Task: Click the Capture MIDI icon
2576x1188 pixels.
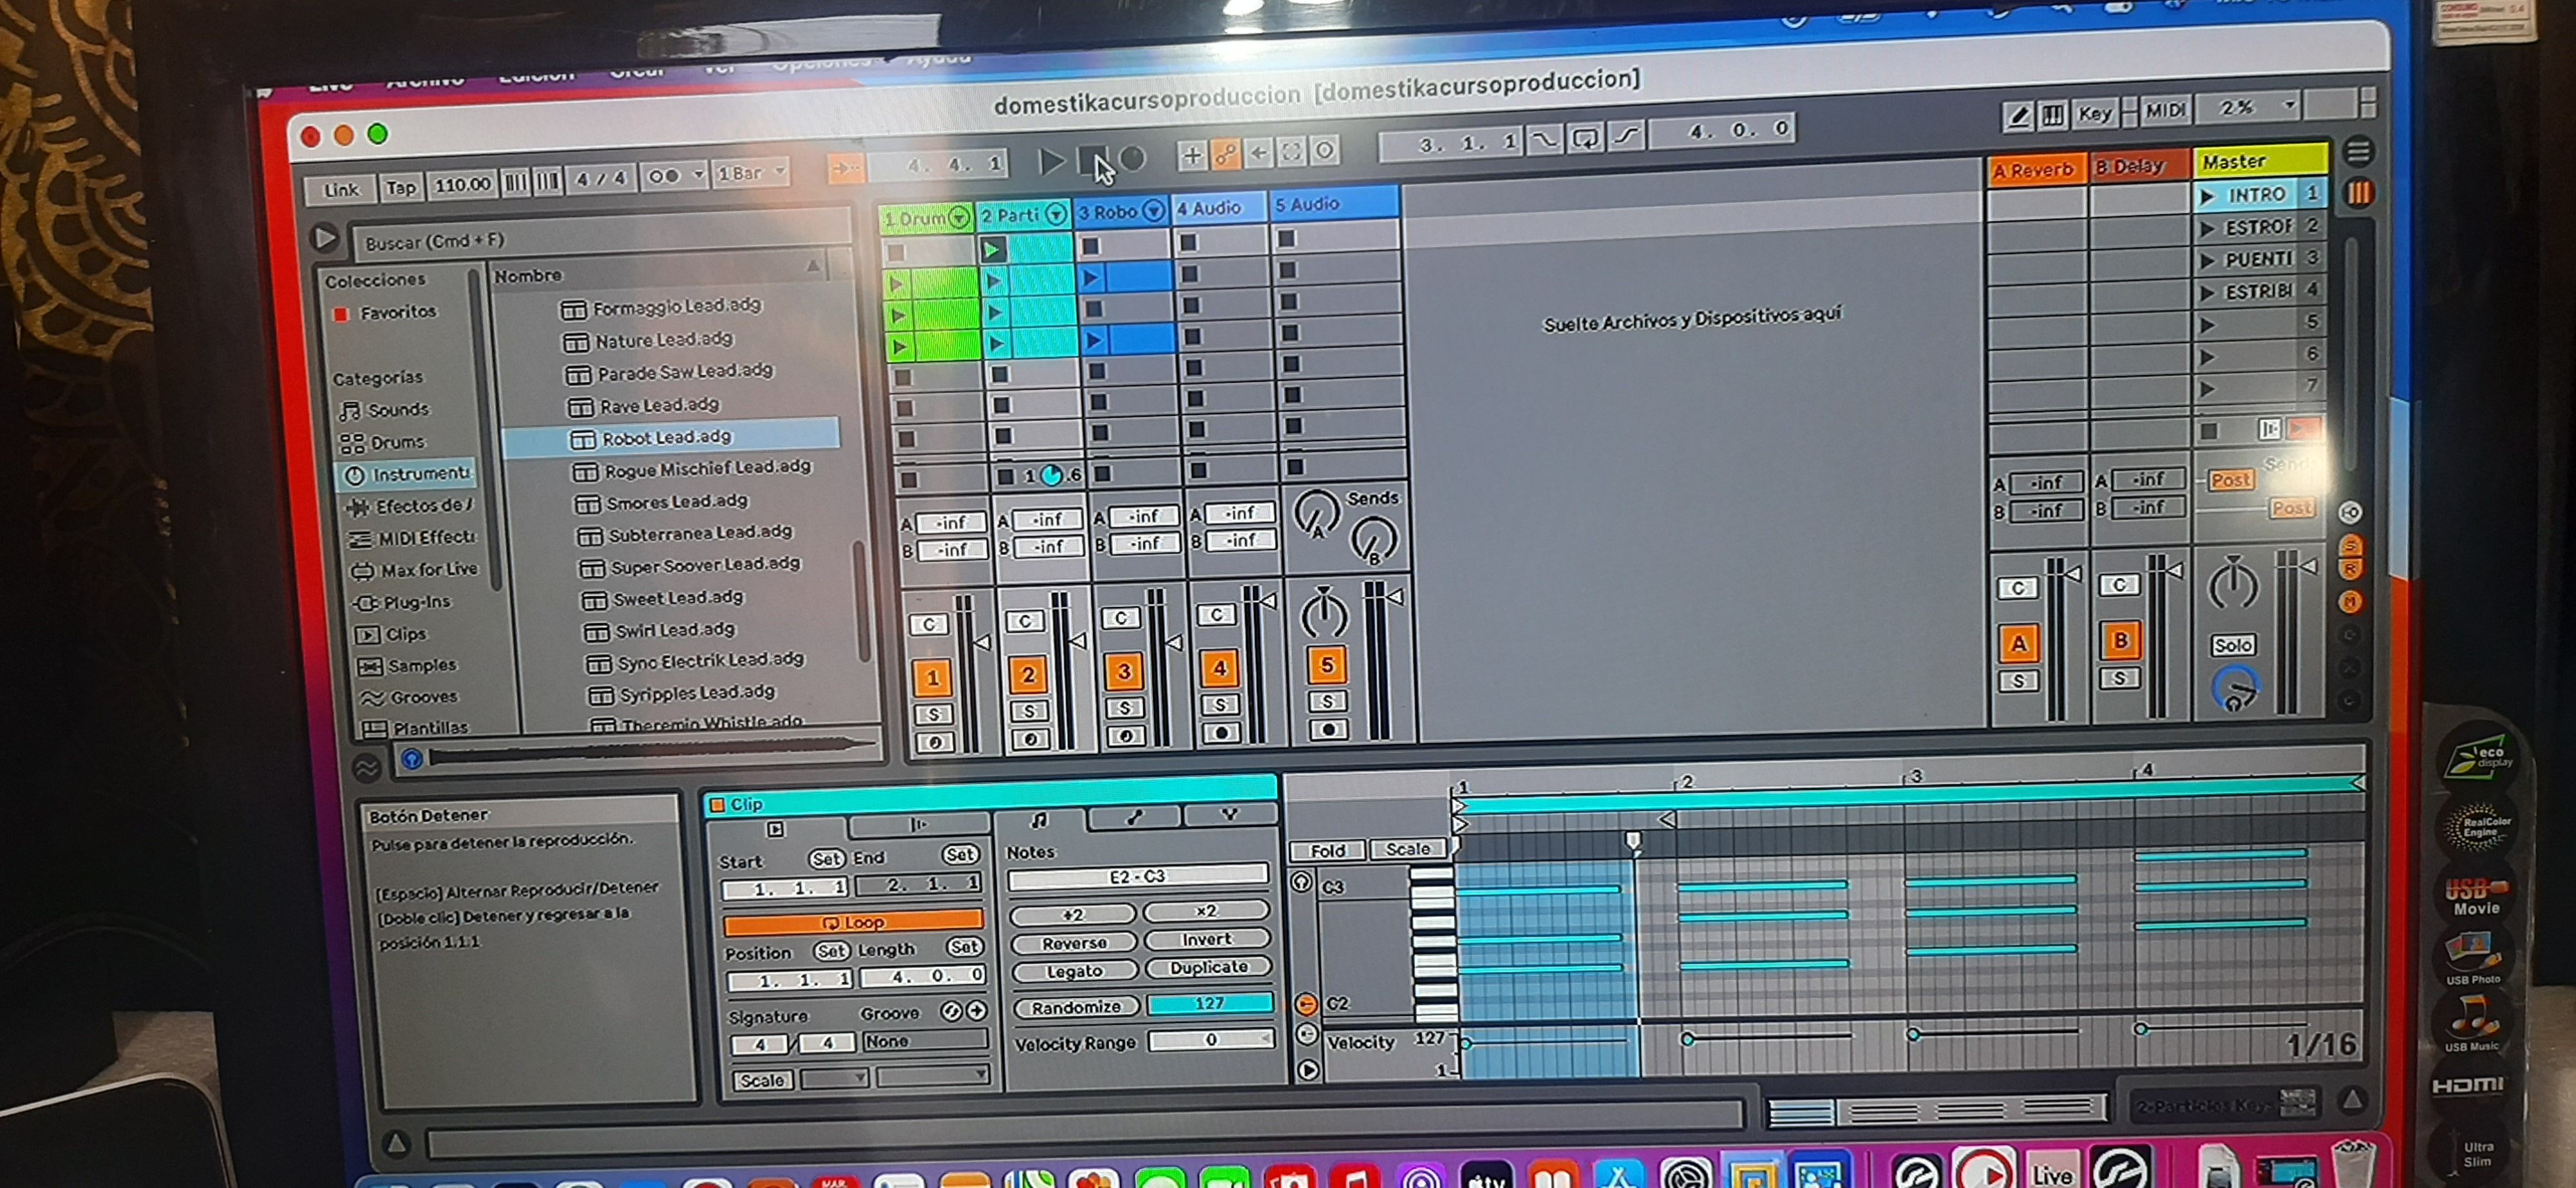Action: (x=1291, y=152)
